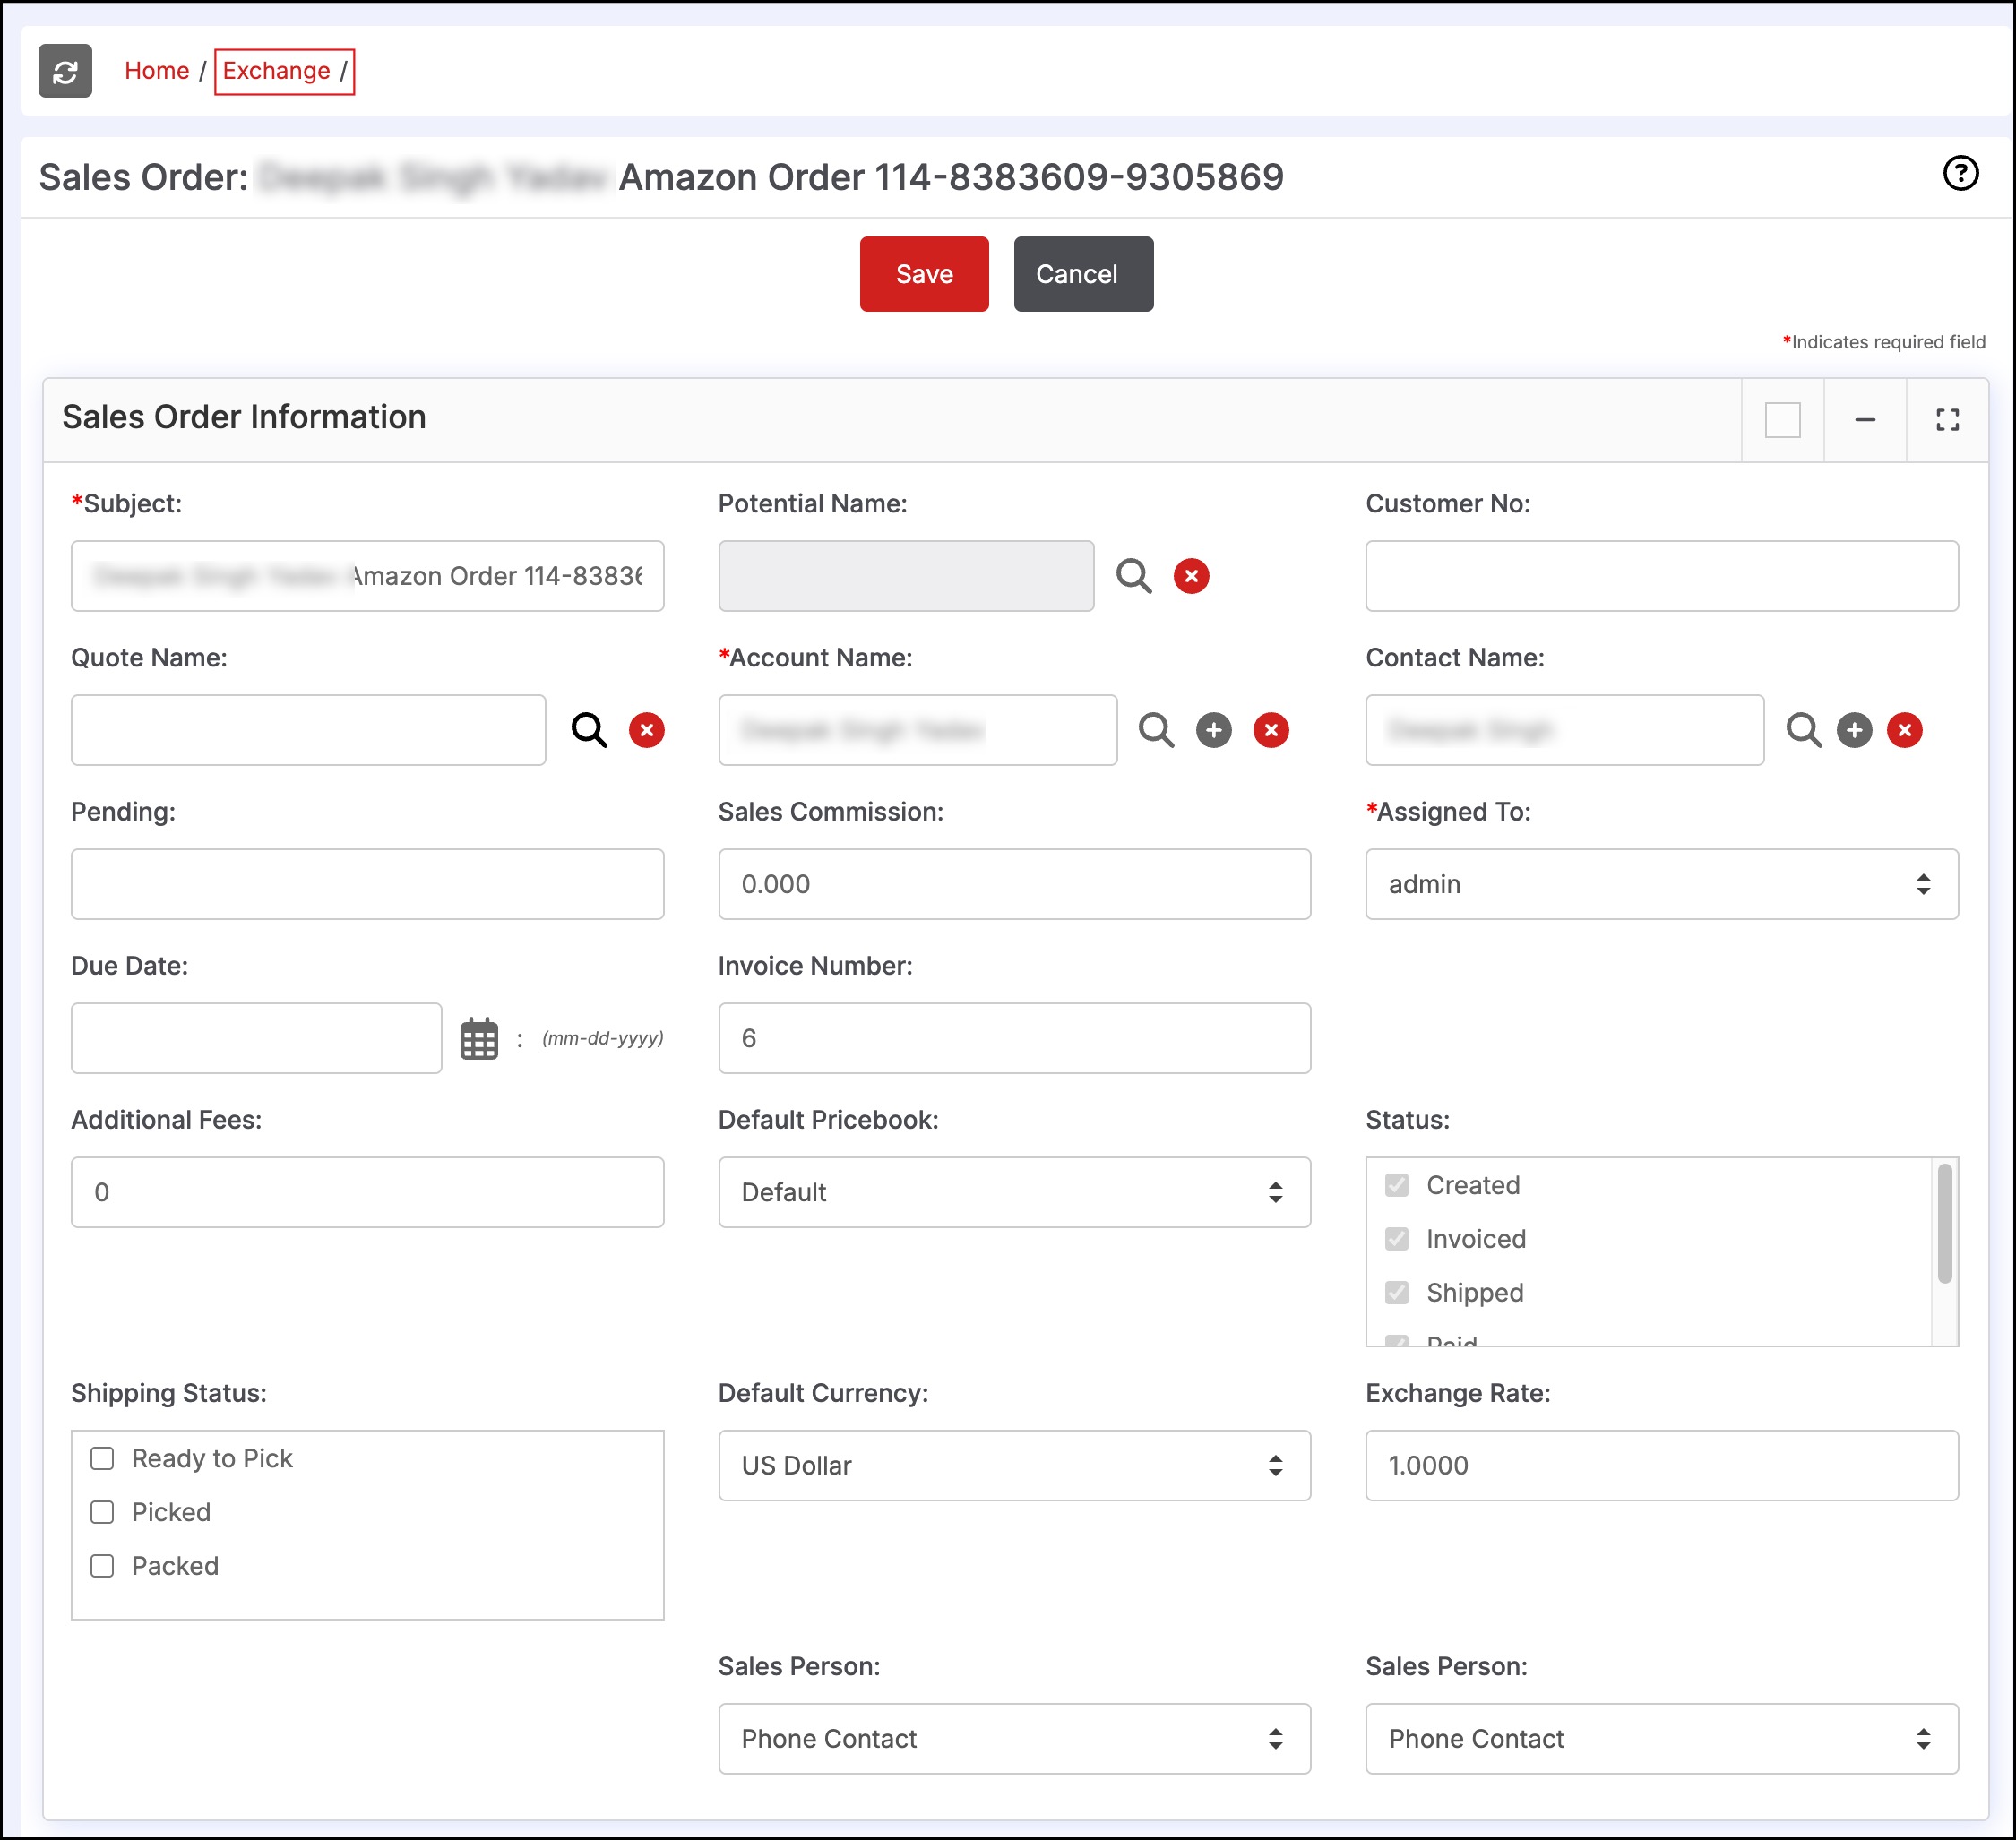The image size is (2016, 1840).
Task: Clear the Account Name selection
Action: tap(1271, 730)
